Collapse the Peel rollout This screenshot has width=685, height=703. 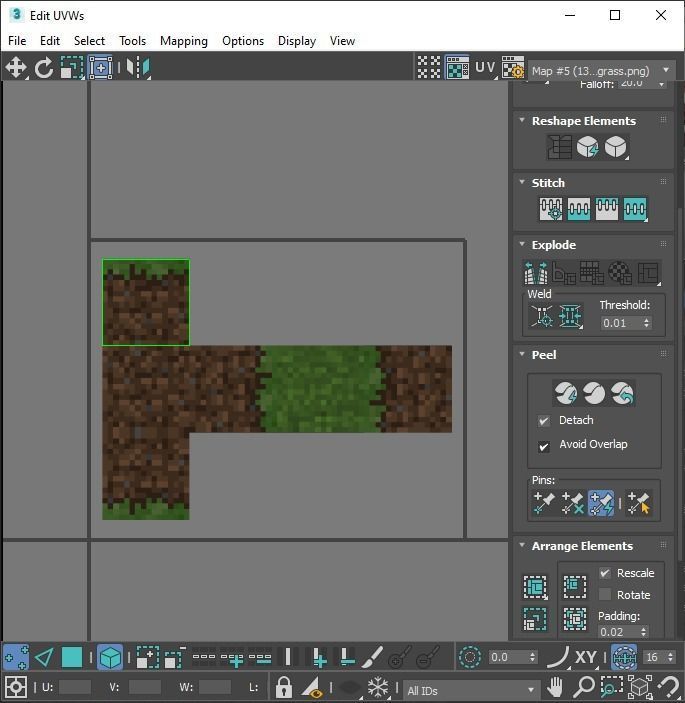[x=522, y=354]
